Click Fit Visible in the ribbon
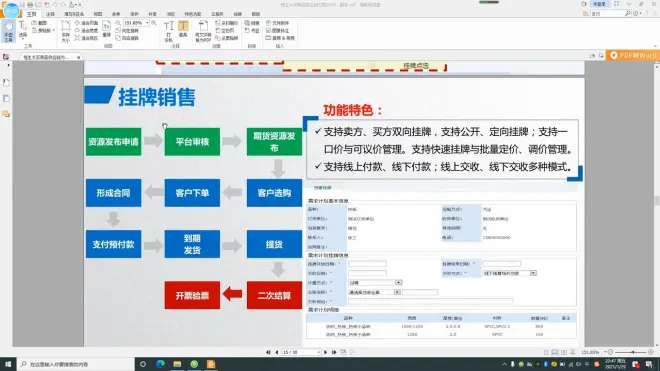This screenshot has width=660, height=371. coord(86,38)
